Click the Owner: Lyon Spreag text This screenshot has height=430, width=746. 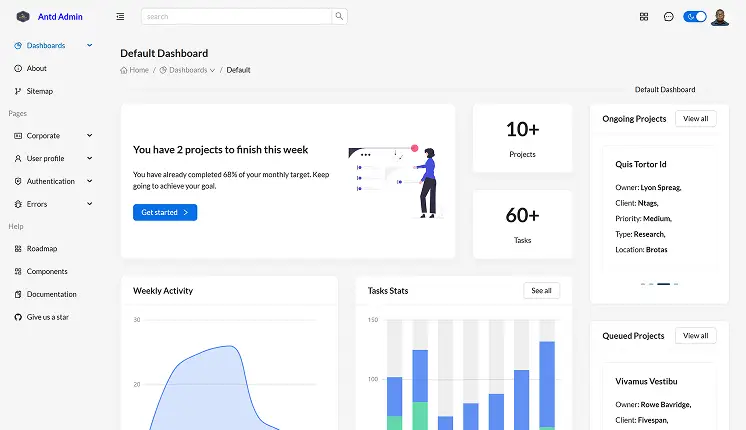point(648,187)
